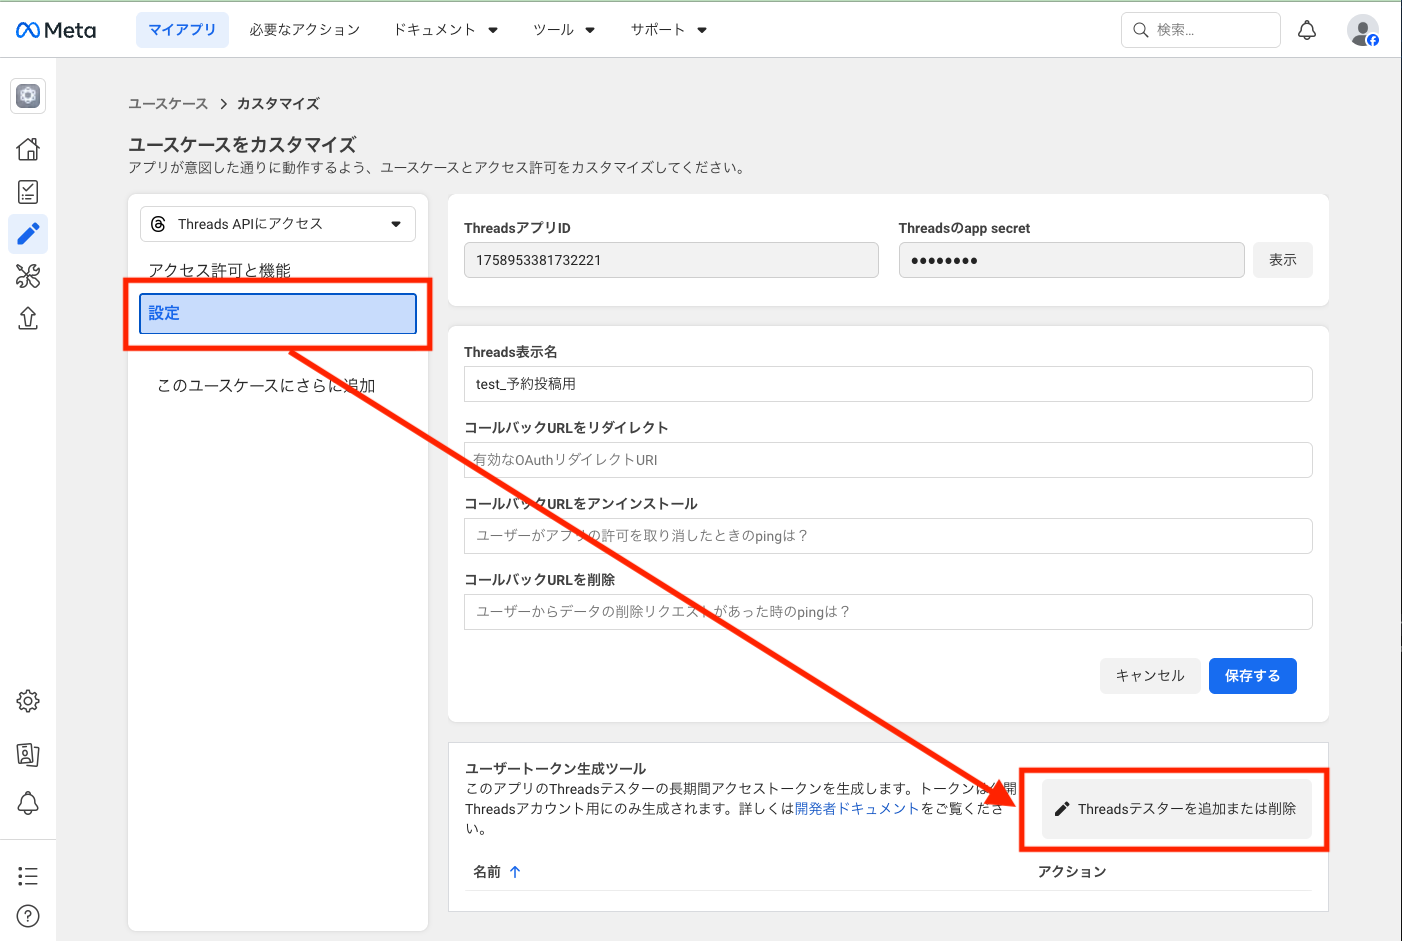Click Threadsテスターを追加または削除 button
The image size is (1402, 941).
tap(1176, 809)
